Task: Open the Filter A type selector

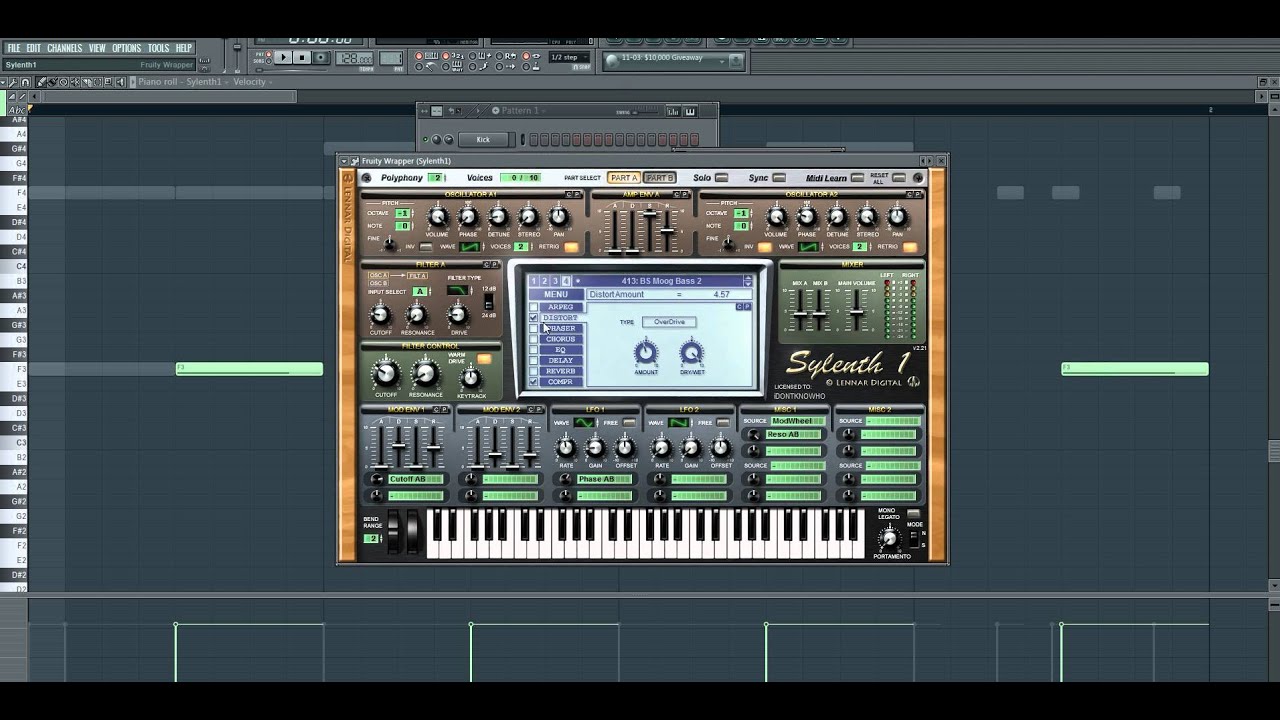Action: click(457, 291)
